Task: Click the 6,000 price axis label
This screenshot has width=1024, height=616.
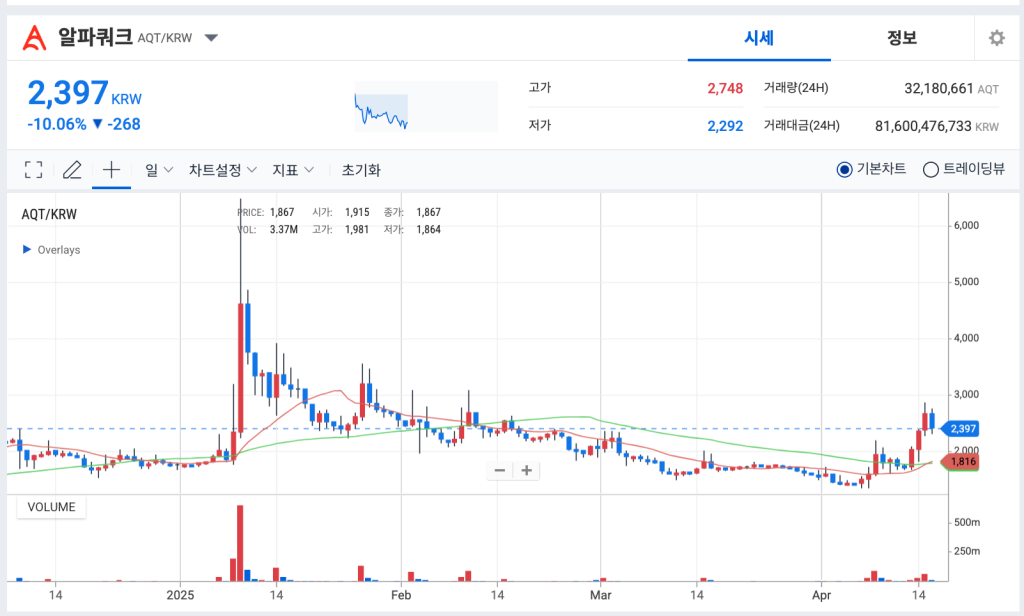Action: tap(967, 225)
